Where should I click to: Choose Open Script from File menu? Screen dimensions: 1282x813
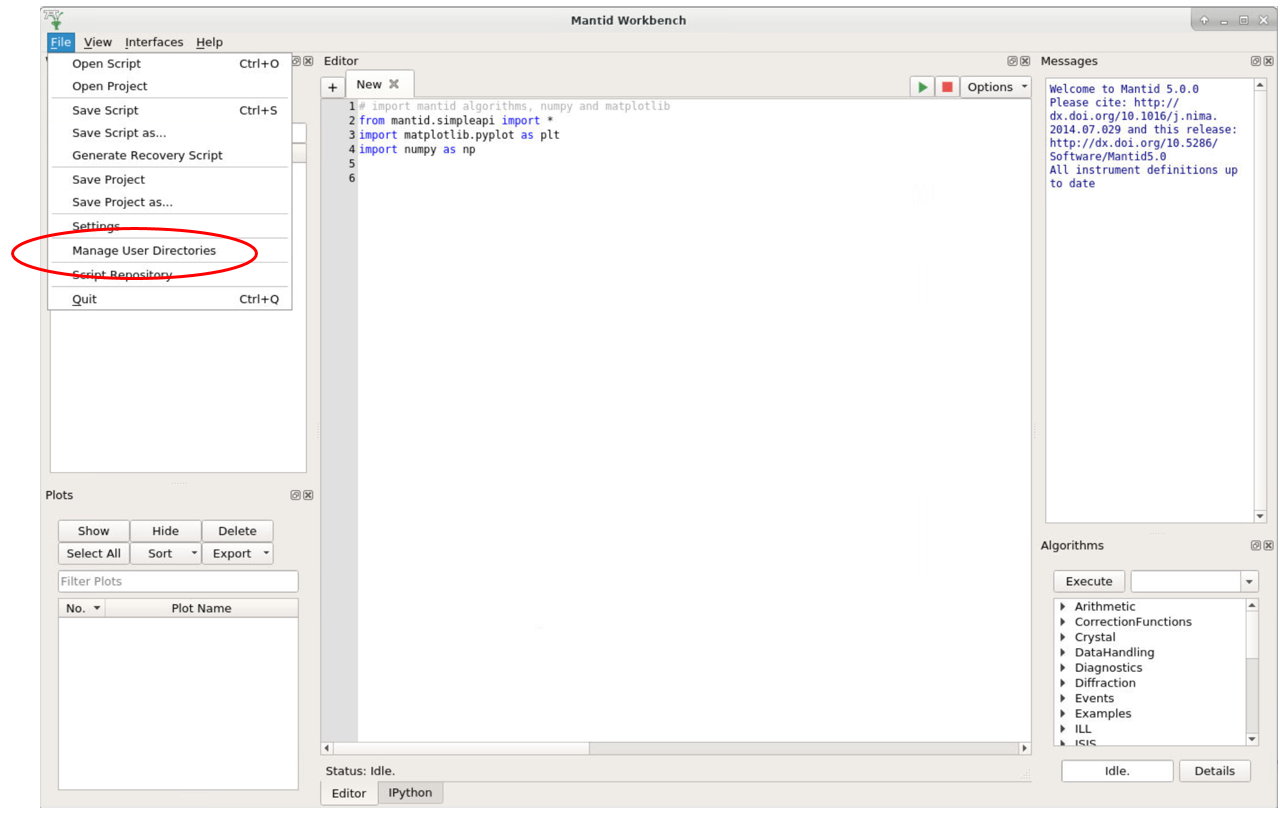pos(170,64)
